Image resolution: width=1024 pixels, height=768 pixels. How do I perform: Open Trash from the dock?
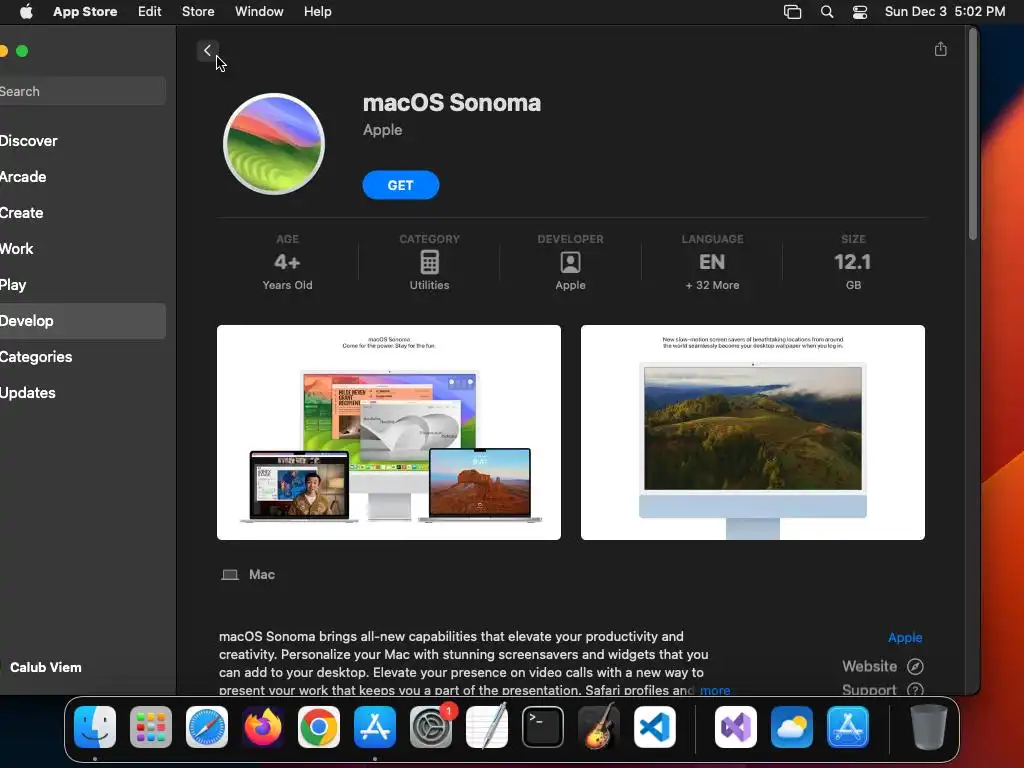(929, 727)
